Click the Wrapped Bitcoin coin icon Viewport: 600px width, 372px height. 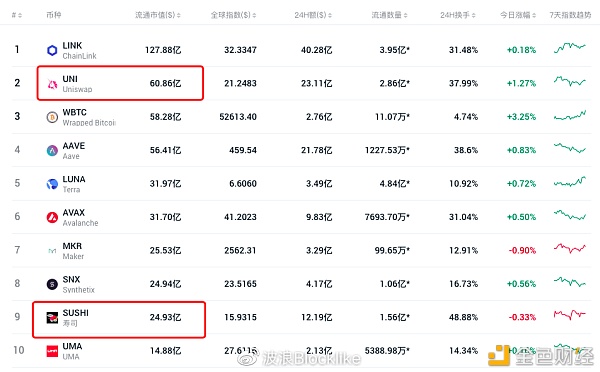point(52,117)
